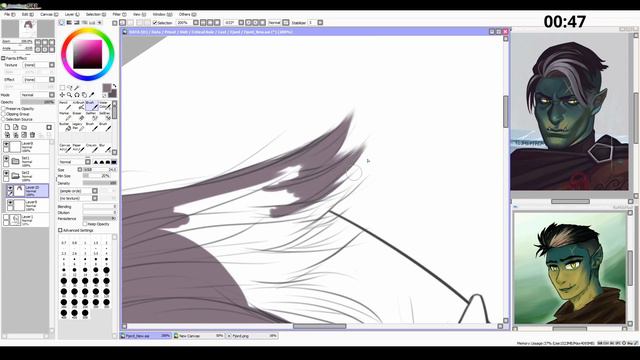This screenshot has height=360, width=640.
Task: Click the bottom reference portrait image
Action: [x=570, y=268]
